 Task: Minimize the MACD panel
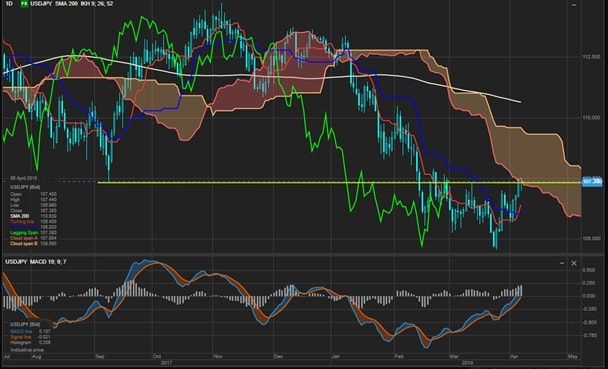tap(562, 263)
